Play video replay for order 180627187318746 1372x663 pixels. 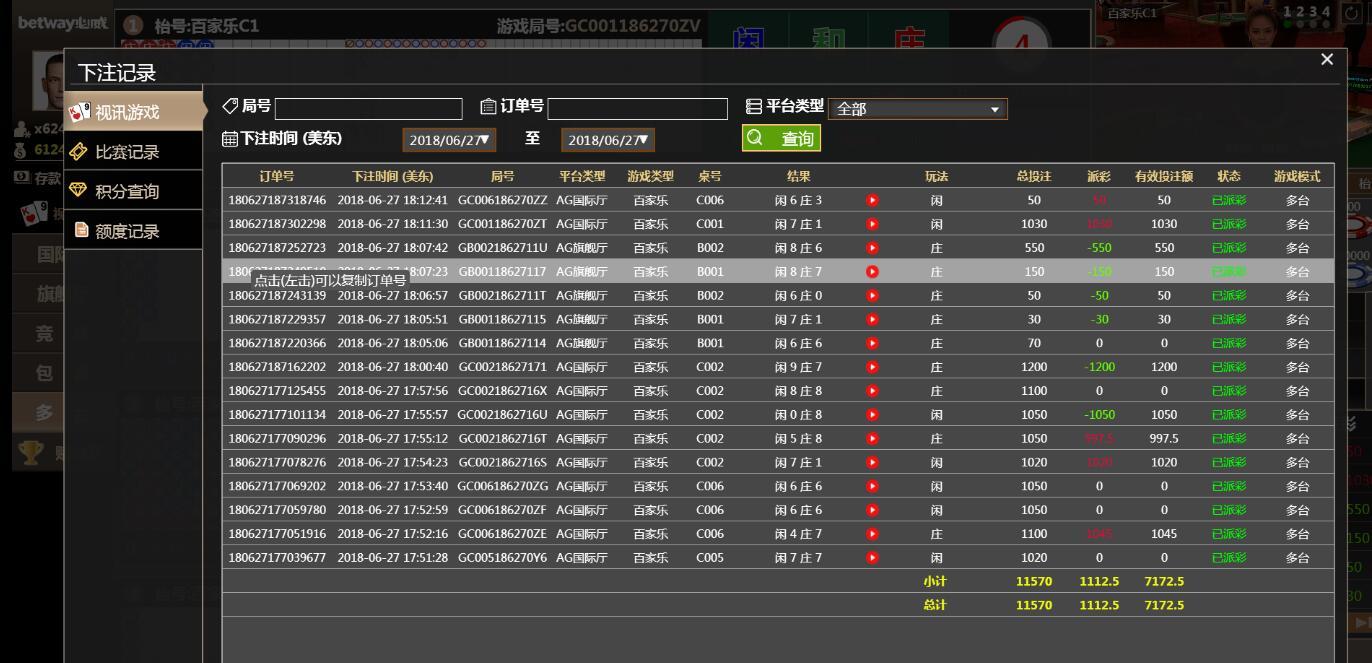point(872,200)
